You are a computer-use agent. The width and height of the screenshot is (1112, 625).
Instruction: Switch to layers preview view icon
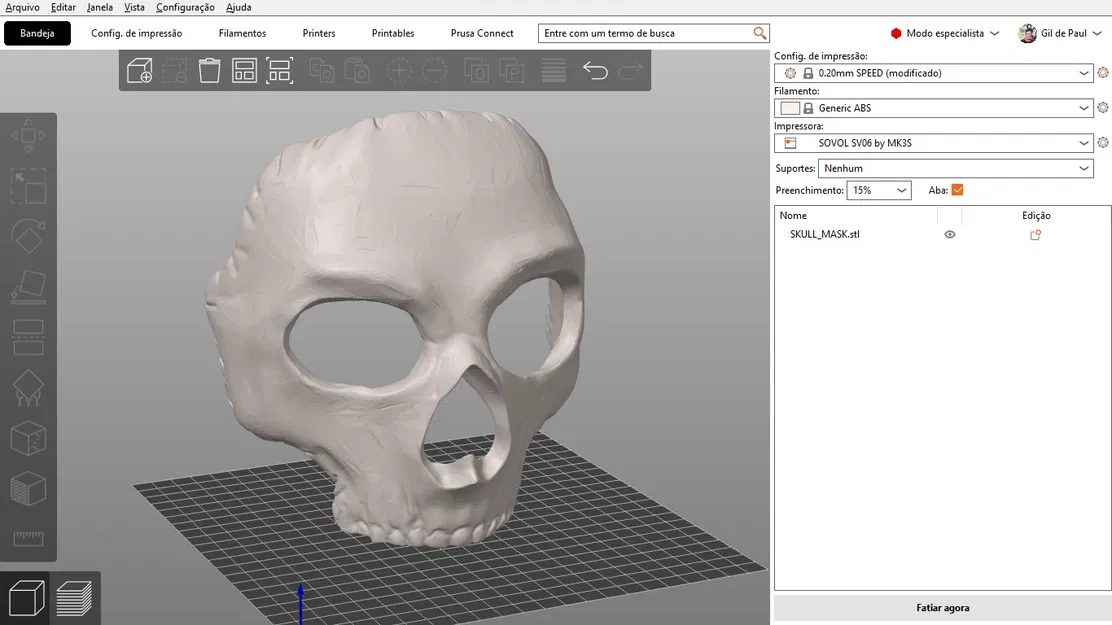pyautogui.click(x=75, y=598)
